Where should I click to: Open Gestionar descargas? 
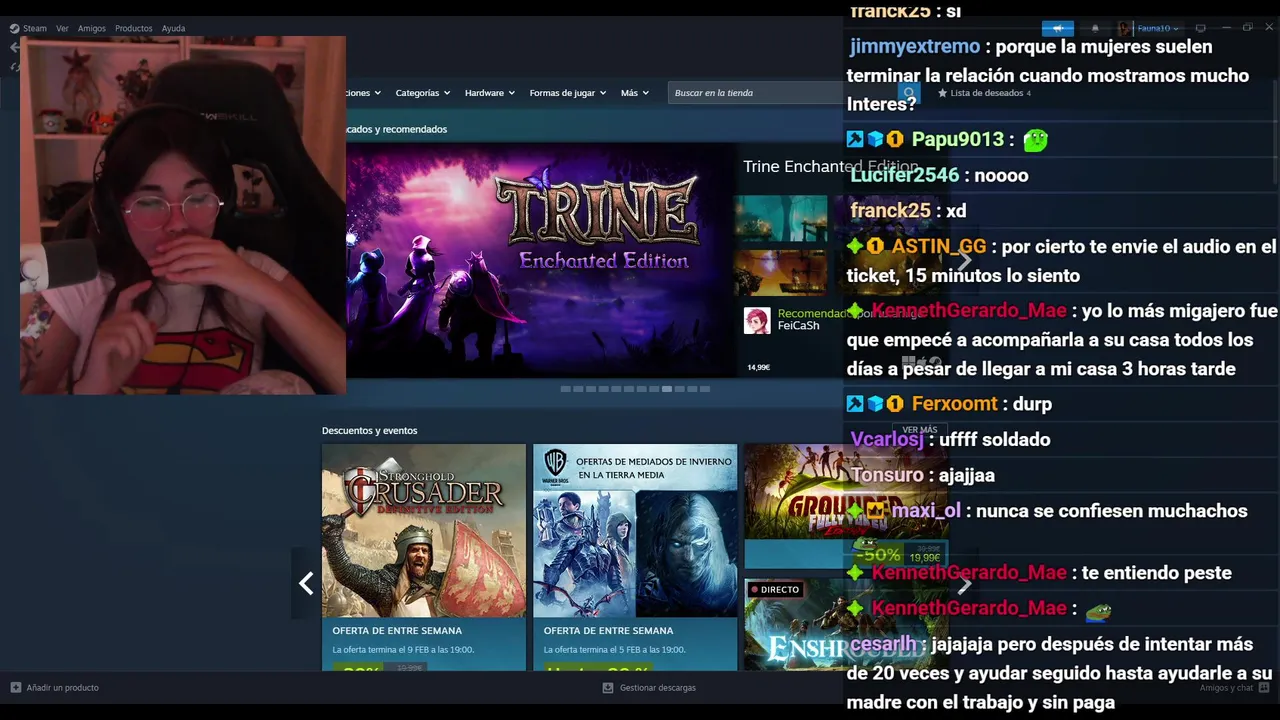coord(657,687)
